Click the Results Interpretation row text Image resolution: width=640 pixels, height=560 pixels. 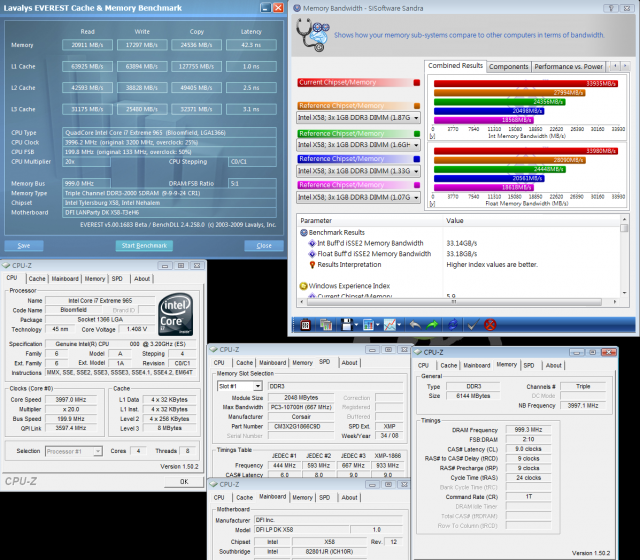click(x=349, y=264)
